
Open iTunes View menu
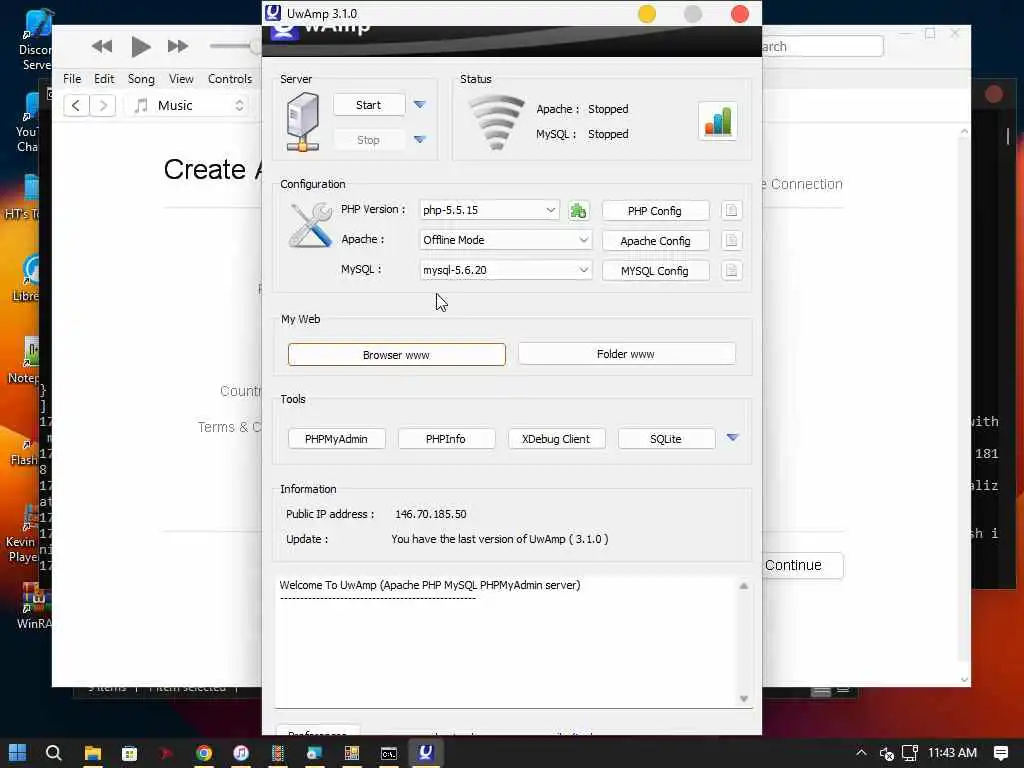181,78
